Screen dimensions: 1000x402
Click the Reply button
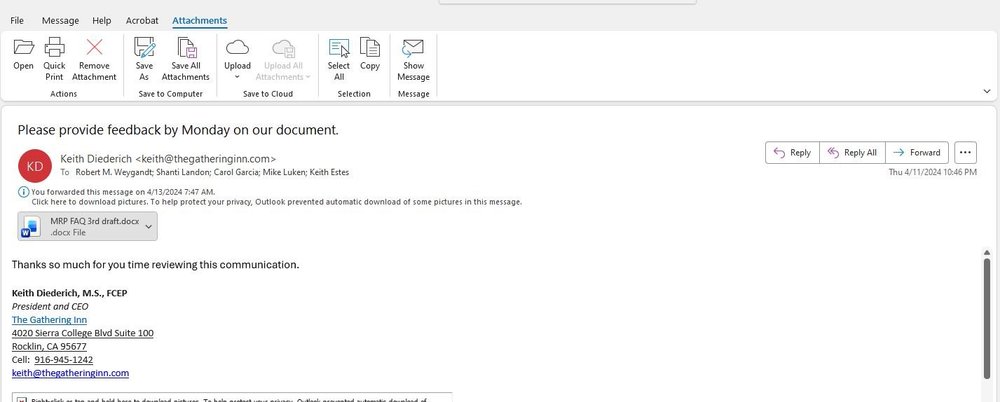(792, 153)
